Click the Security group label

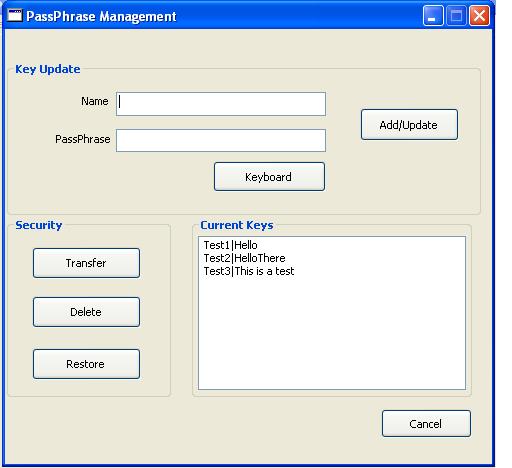[x=39, y=225]
